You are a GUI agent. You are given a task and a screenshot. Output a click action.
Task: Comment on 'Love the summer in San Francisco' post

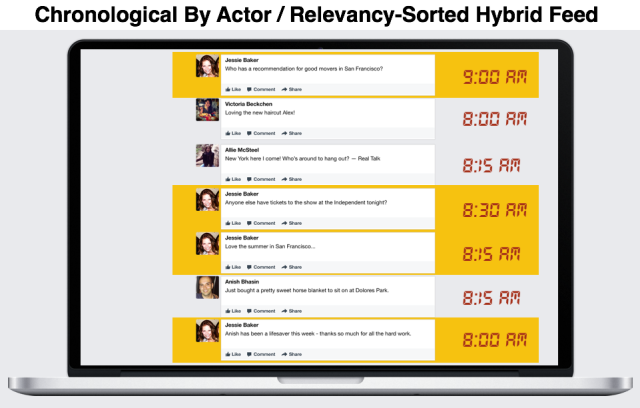click(x=261, y=267)
